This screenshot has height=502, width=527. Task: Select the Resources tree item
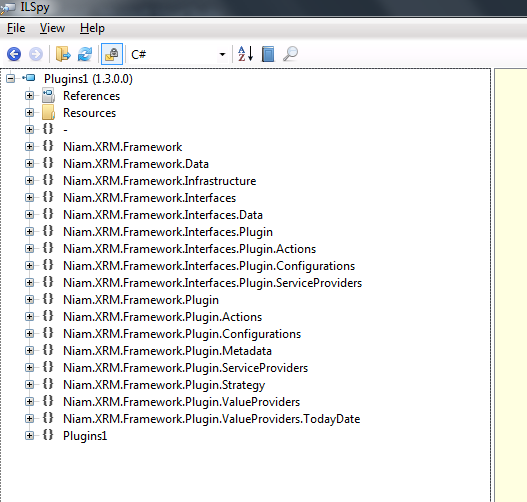[x=89, y=113]
